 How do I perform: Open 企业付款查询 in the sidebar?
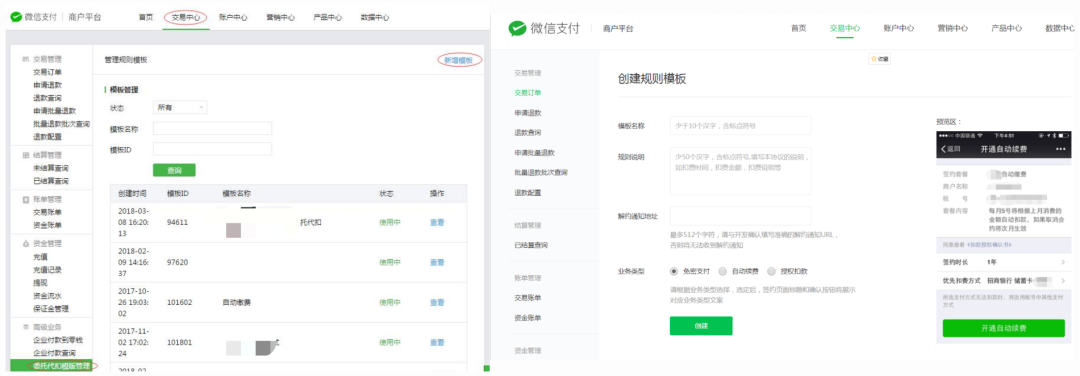54,353
